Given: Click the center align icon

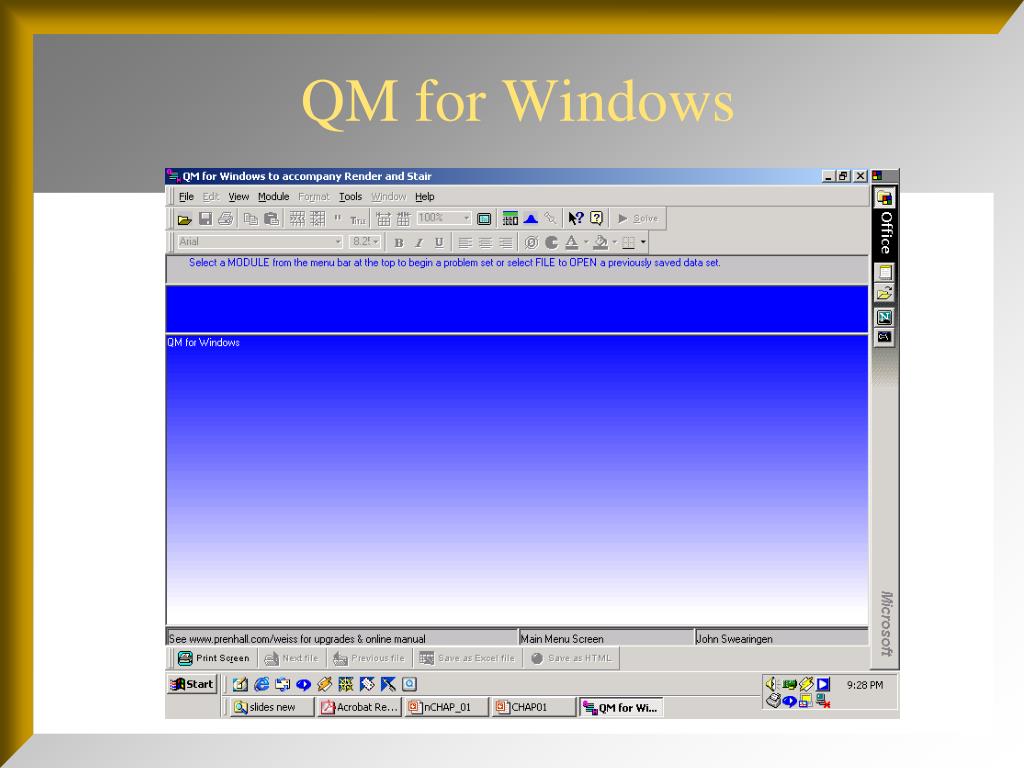Looking at the screenshot, I should click(x=485, y=243).
